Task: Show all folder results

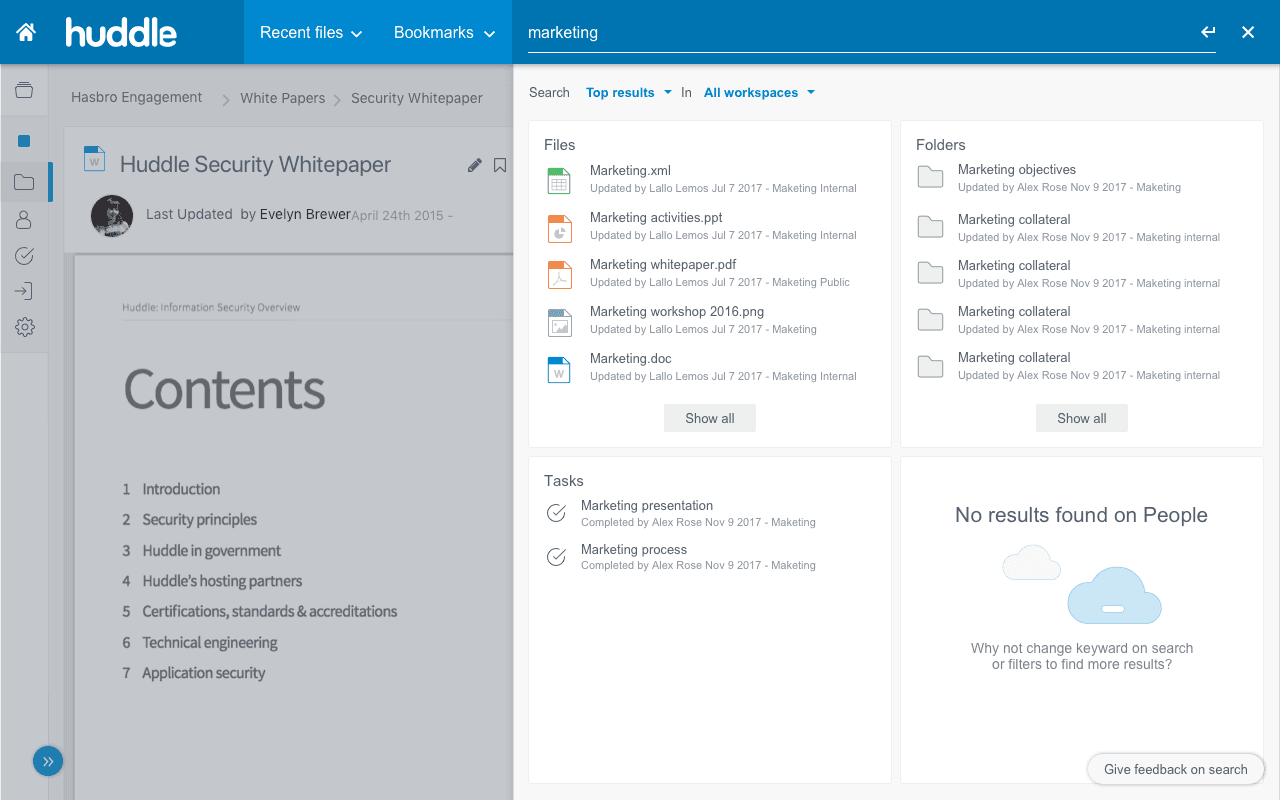Action: (1082, 418)
